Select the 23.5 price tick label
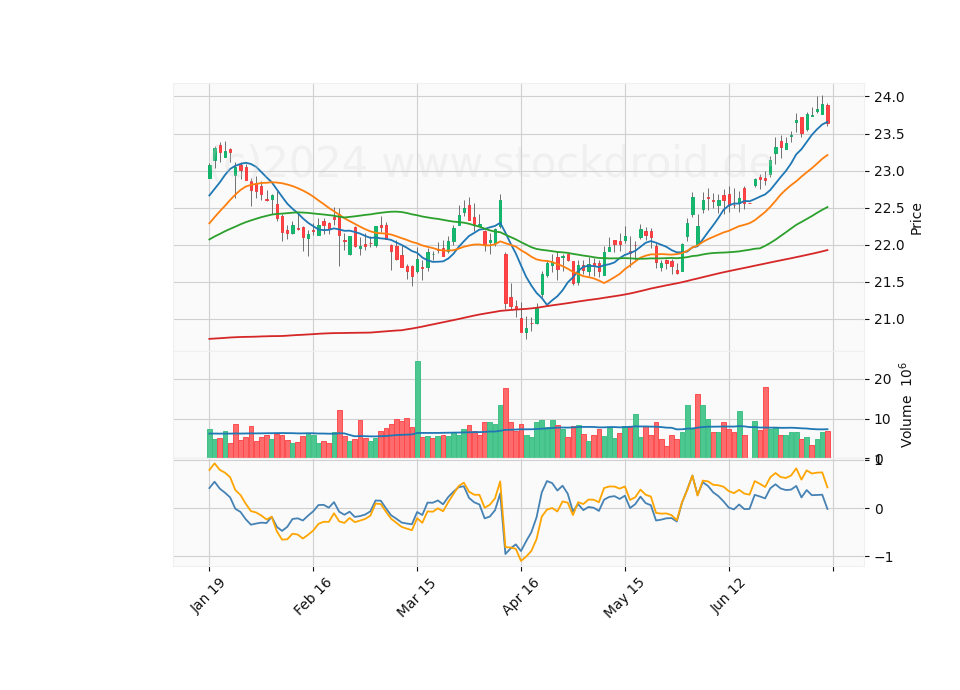 [x=889, y=135]
